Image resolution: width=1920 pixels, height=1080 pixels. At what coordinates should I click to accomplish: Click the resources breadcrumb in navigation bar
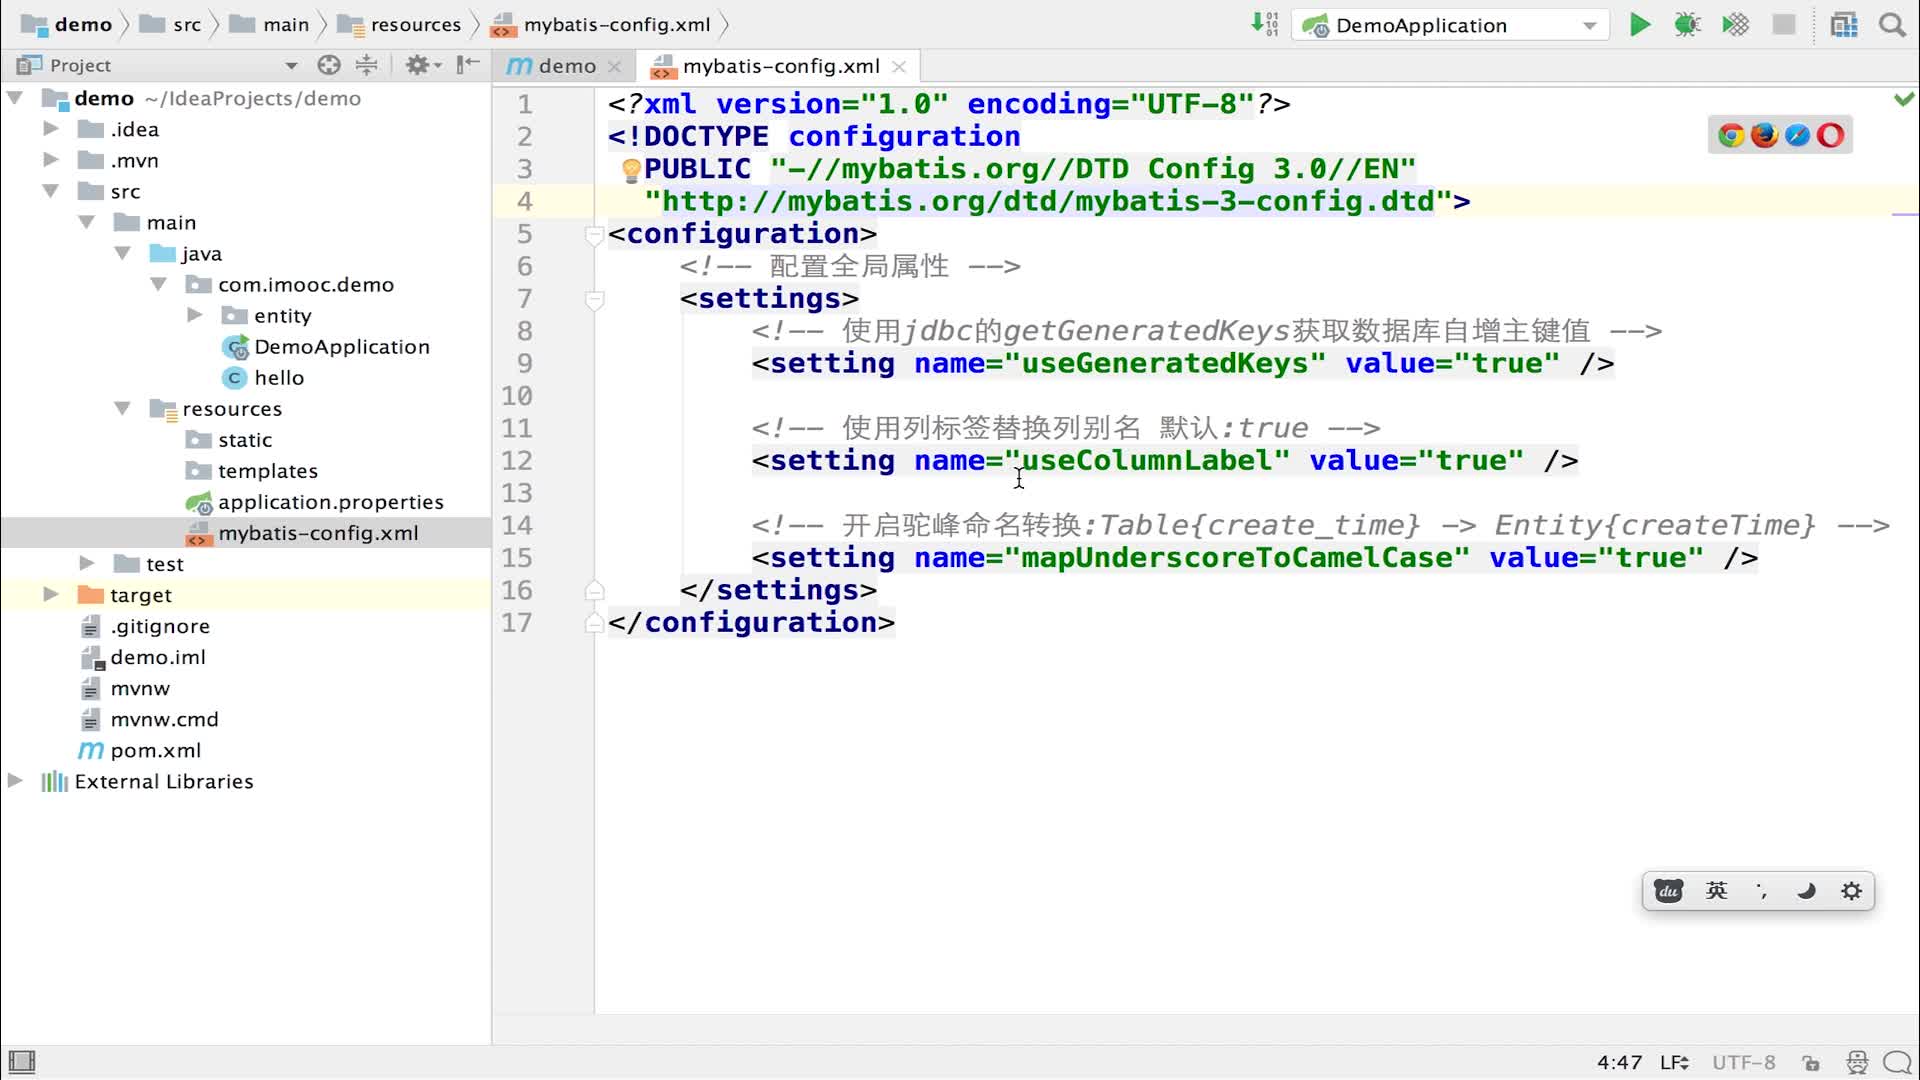coord(400,24)
